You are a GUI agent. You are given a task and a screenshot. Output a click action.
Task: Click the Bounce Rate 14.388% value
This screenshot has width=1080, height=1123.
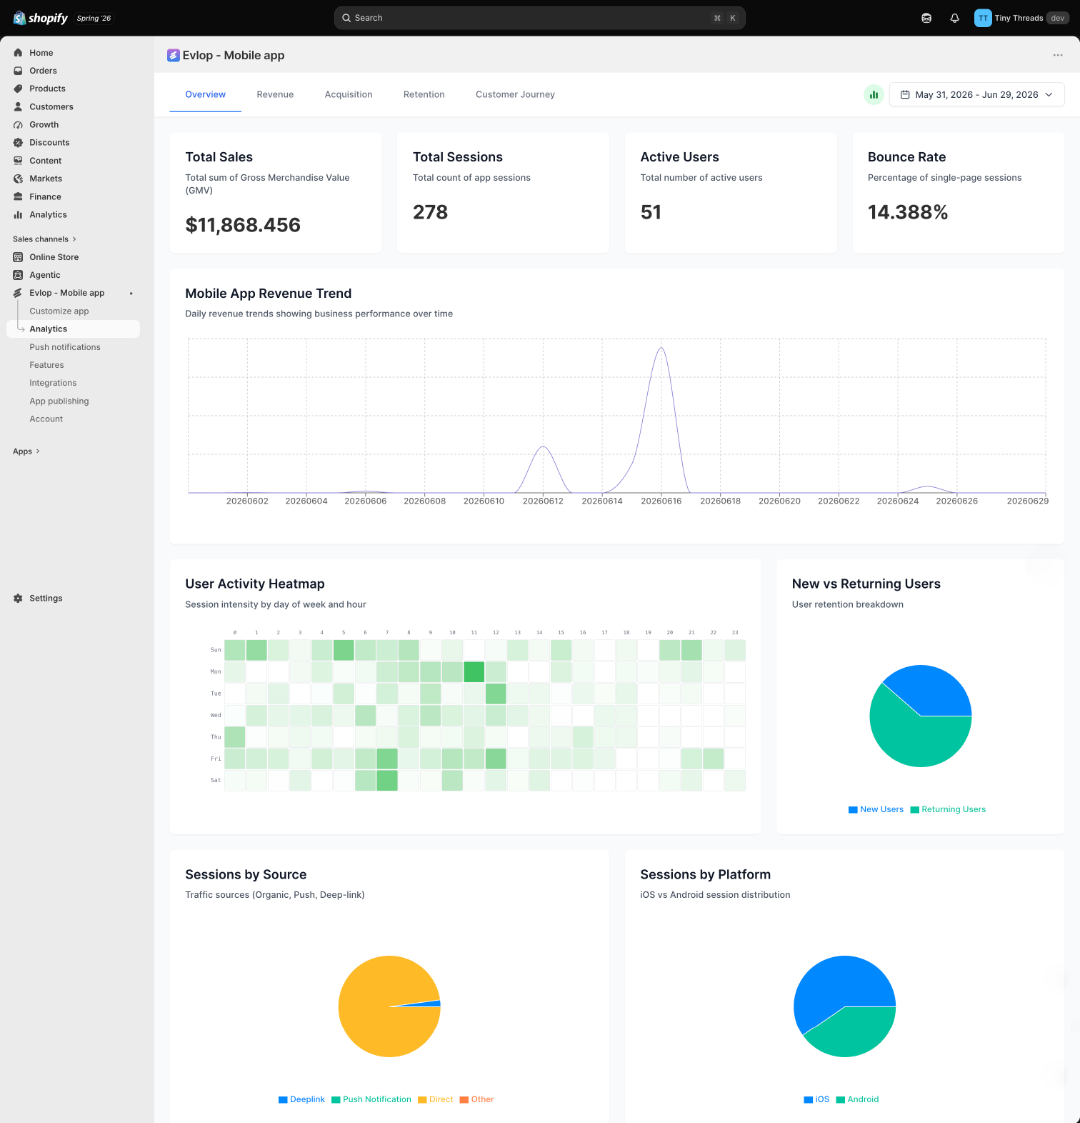coord(907,212)
